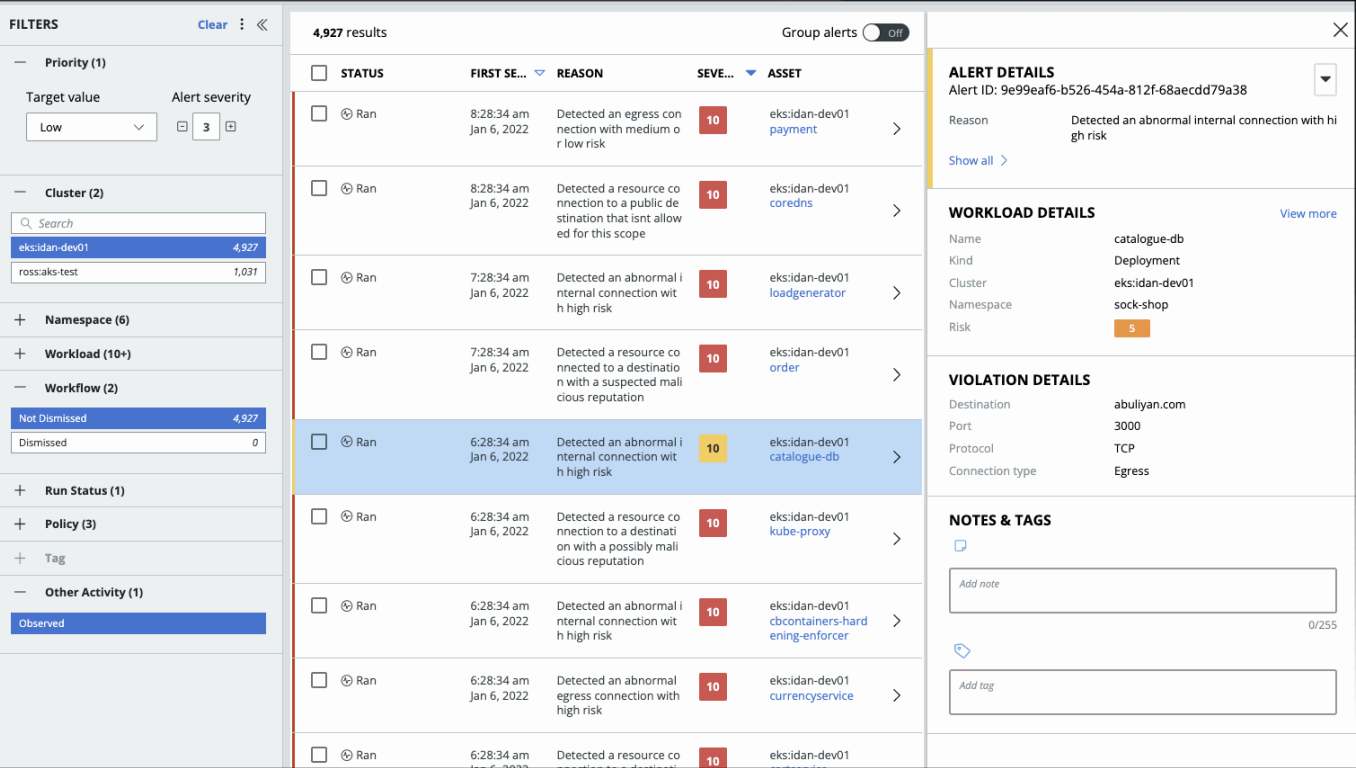Click the First Seen sort arrow
This screenshot has width=1356, height=768.
pos(540,73)
